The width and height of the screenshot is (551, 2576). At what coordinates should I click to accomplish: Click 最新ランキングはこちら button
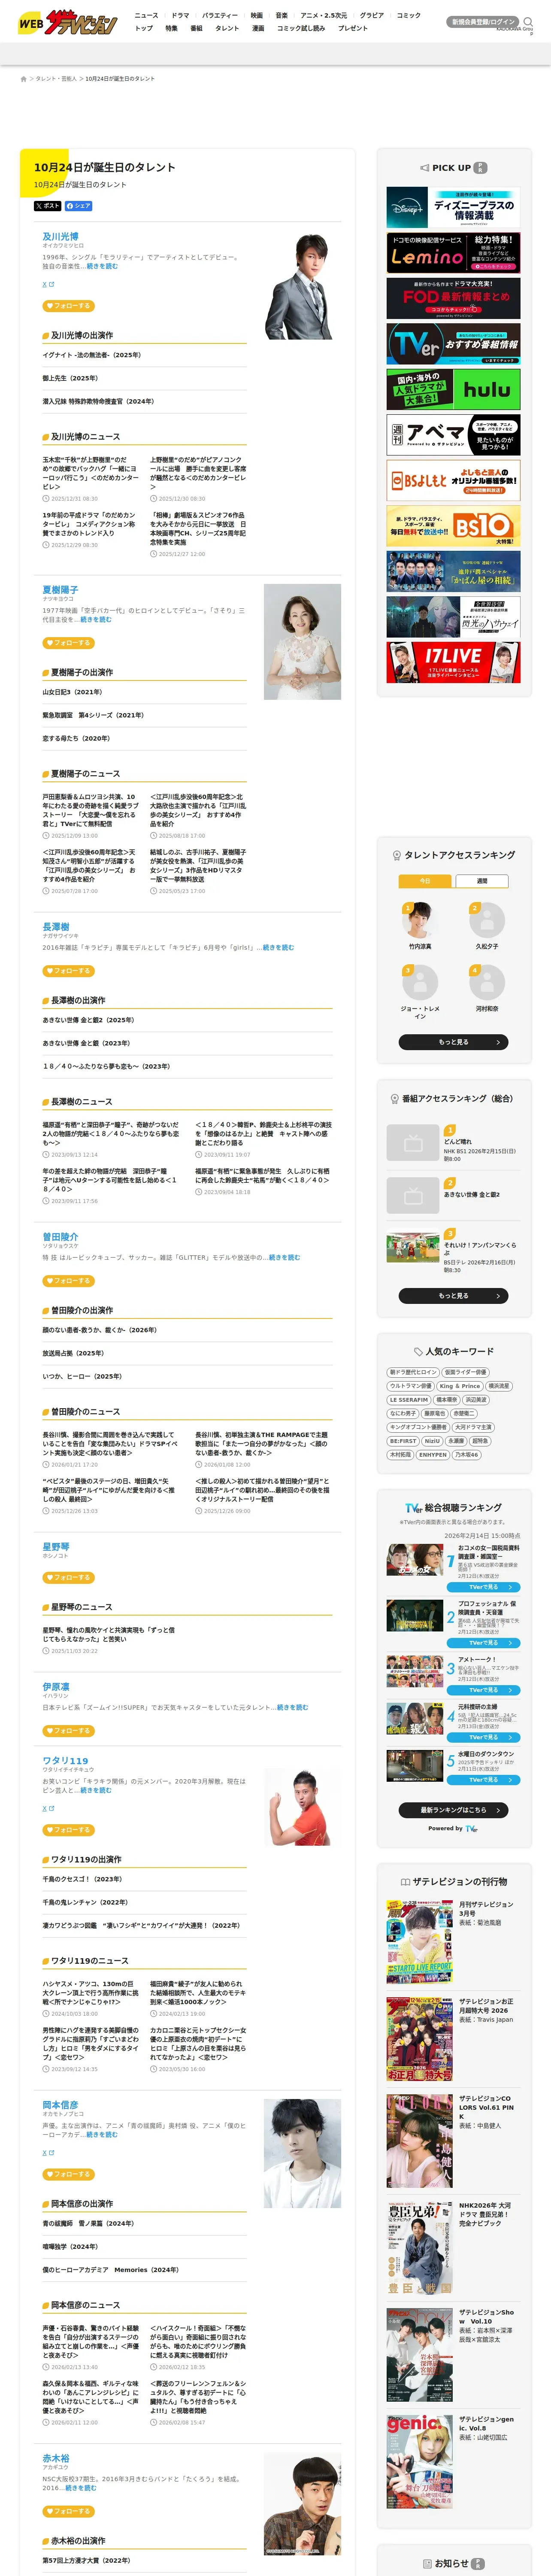(453, 1810)
